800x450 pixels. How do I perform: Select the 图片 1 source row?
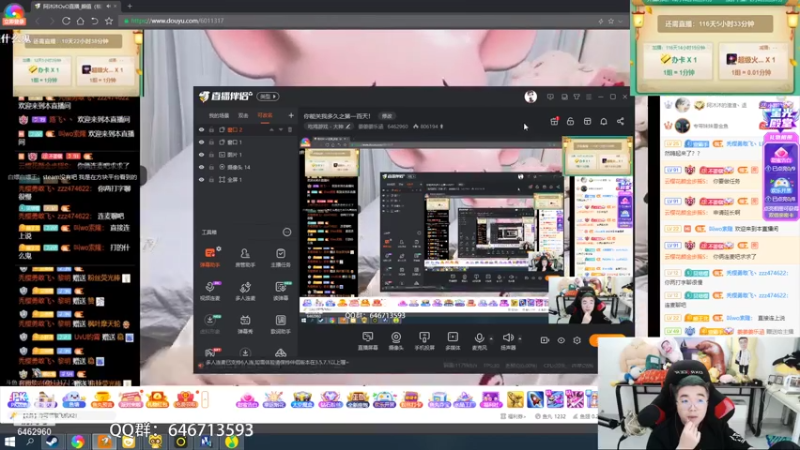(x=246, y=155)
